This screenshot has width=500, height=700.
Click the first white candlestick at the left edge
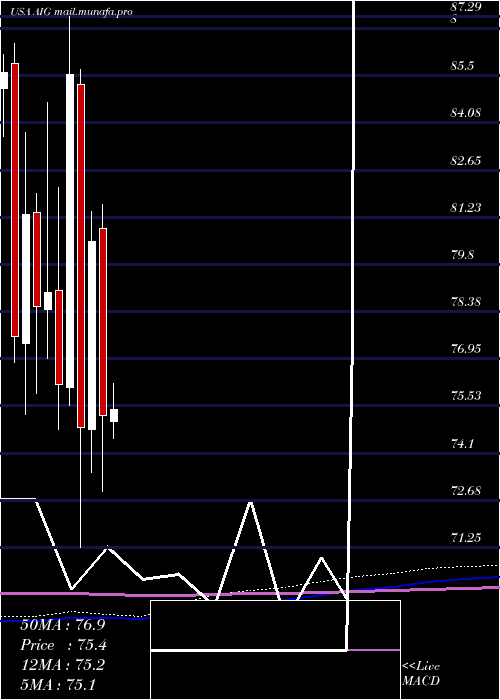[4, 80]
